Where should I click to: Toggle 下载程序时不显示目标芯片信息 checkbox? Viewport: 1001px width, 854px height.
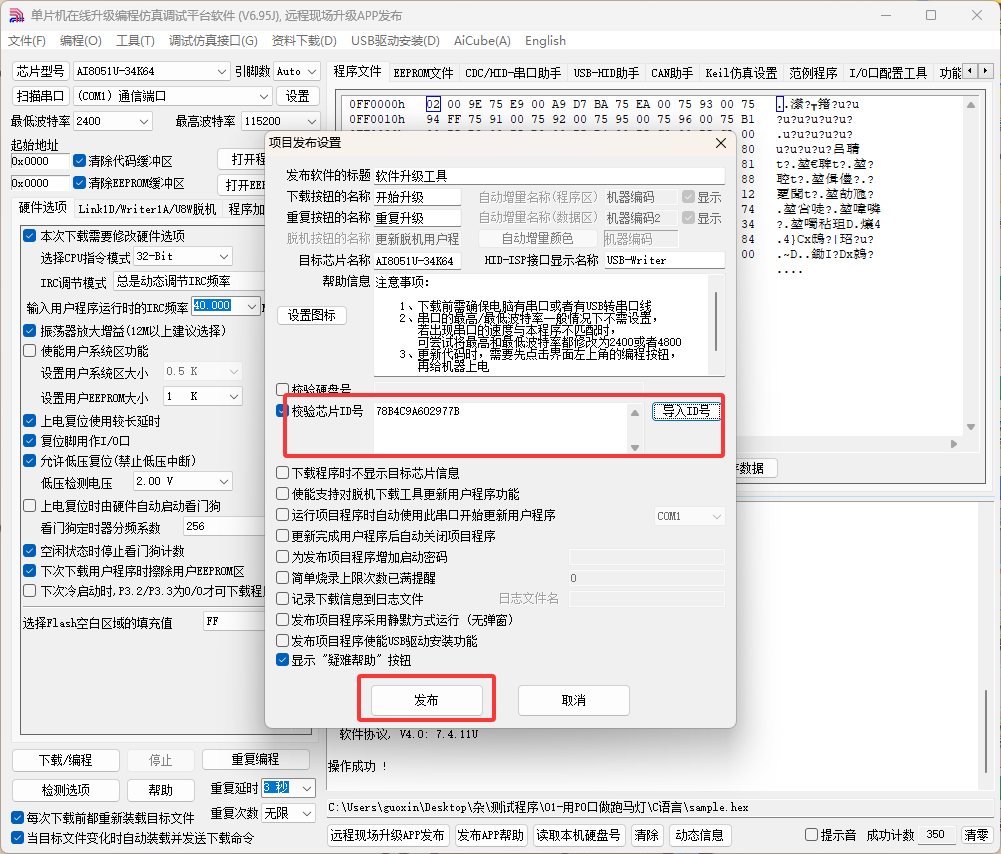(x=282, y=473)
